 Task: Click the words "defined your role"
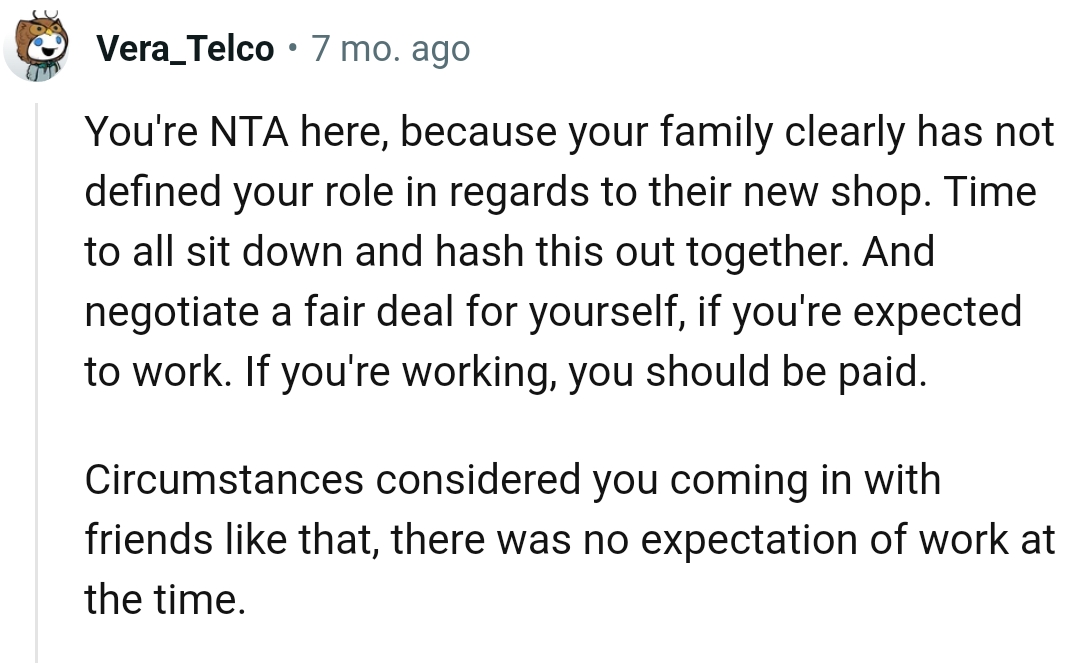click(x=237, y=192)
